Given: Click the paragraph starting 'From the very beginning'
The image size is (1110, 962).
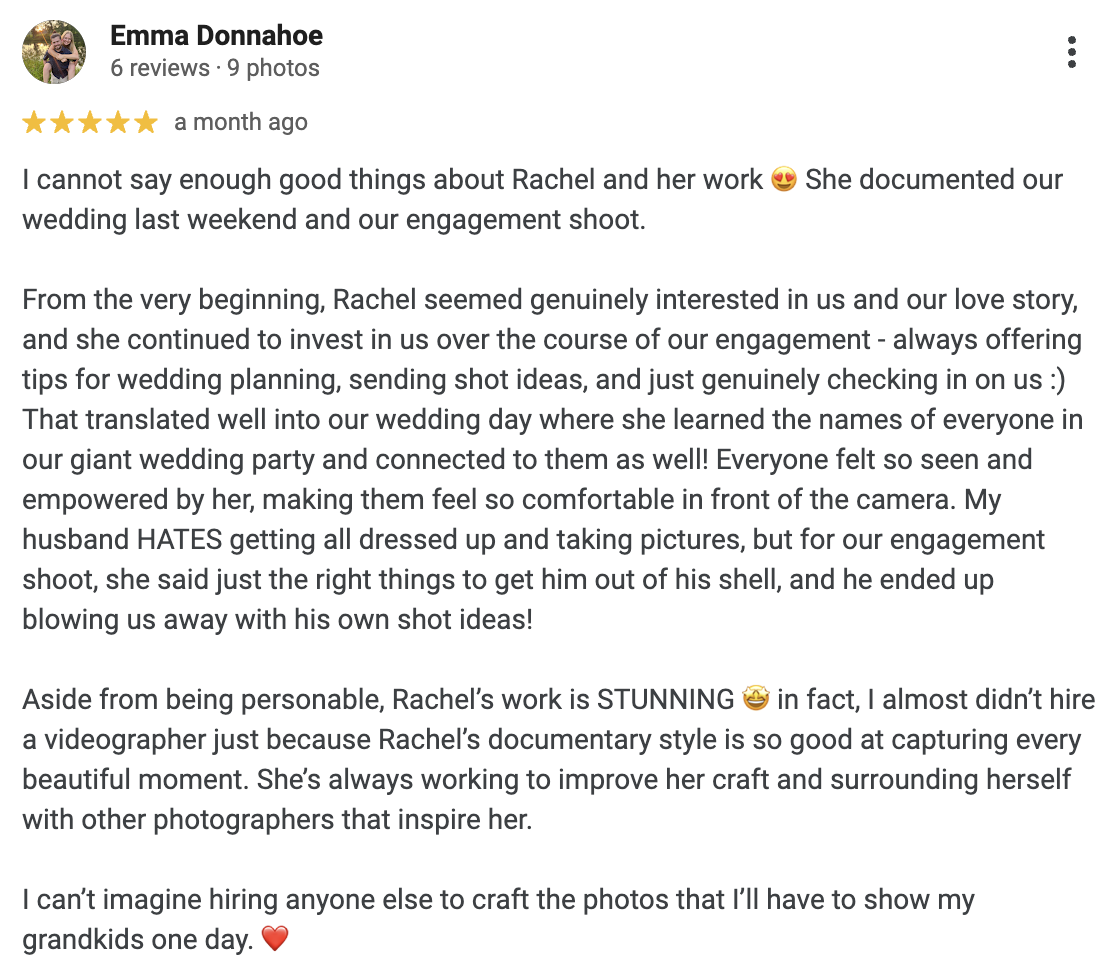Looking at the screenshot, I should [x=553, y=459].
